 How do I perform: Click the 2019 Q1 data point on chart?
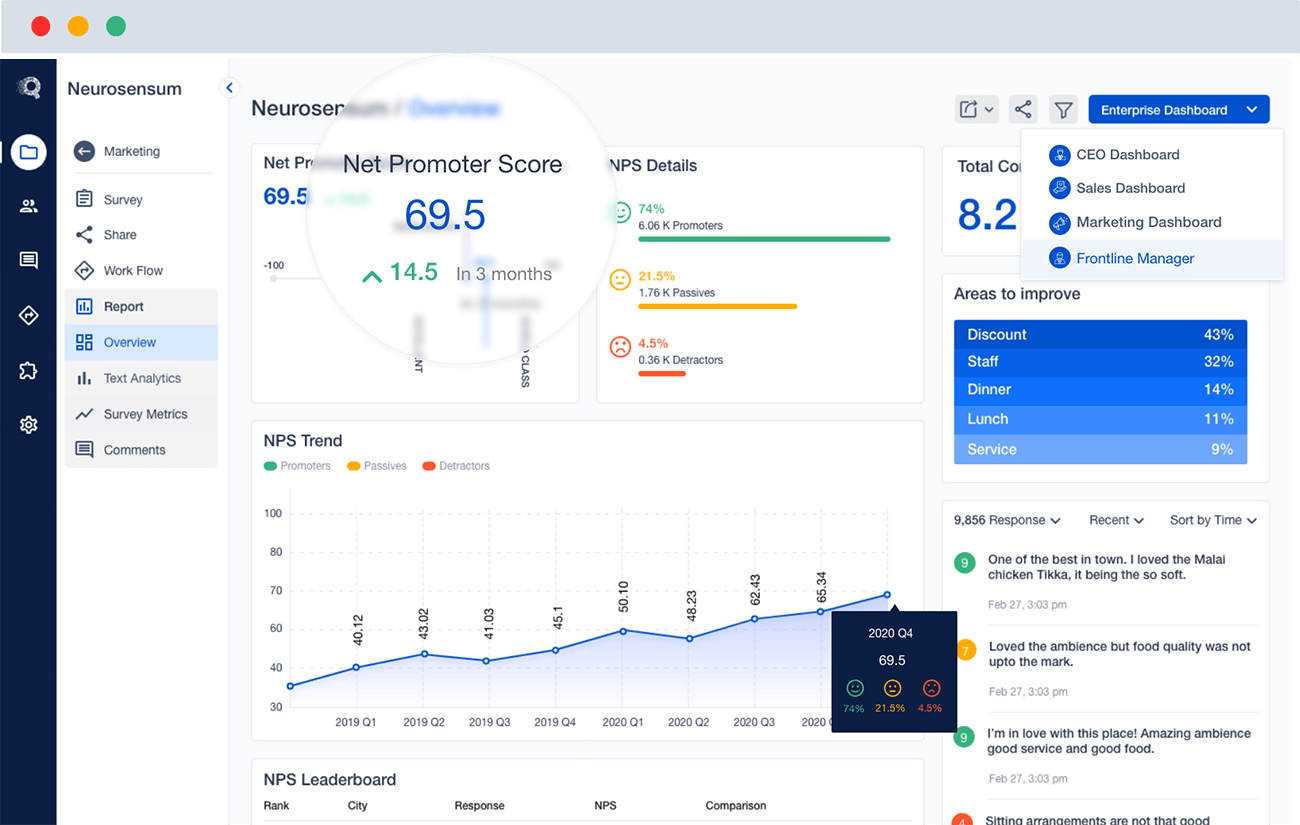(x=356, y=667)
